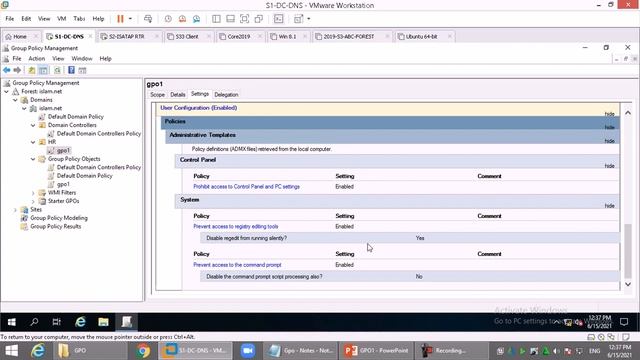
Task: Open Prevent access to the command prompt link
Action: point(237,265)
